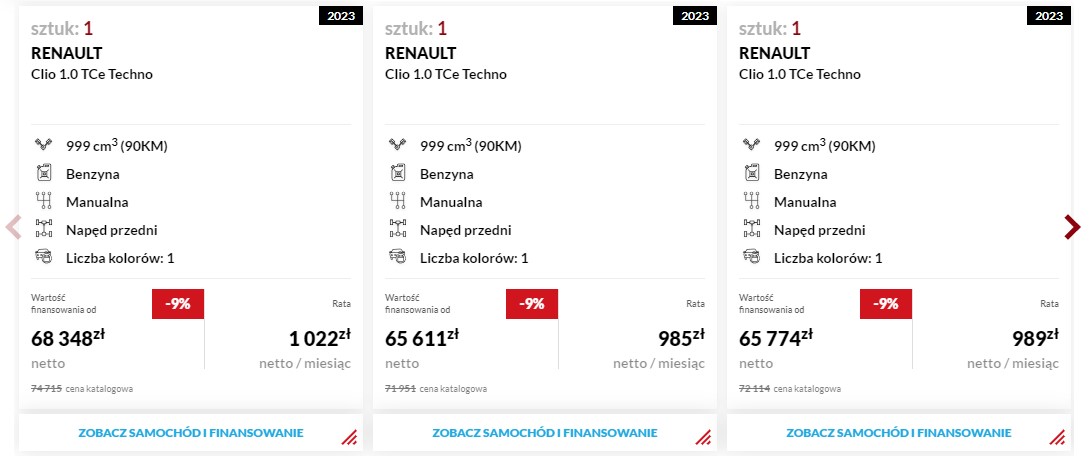Click front-wheel drive icon in the 68 348 zł card

tap(43, 229)
